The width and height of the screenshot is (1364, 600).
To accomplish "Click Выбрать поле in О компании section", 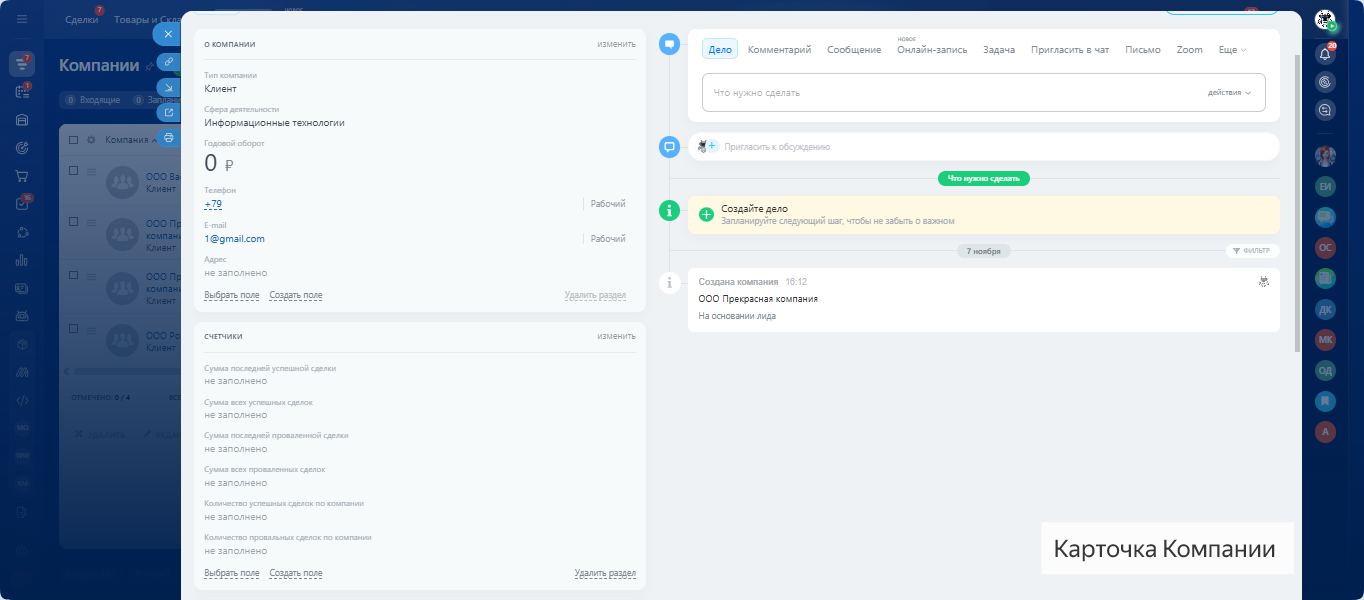I will point(232,295).
